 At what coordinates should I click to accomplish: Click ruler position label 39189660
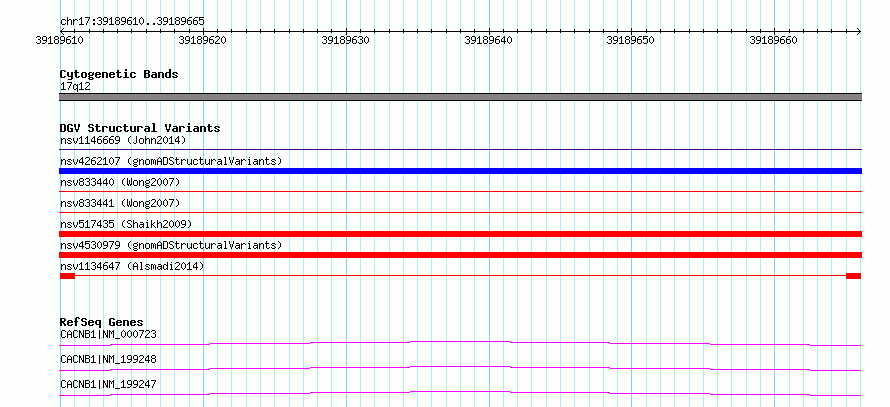tap(774, 40)
